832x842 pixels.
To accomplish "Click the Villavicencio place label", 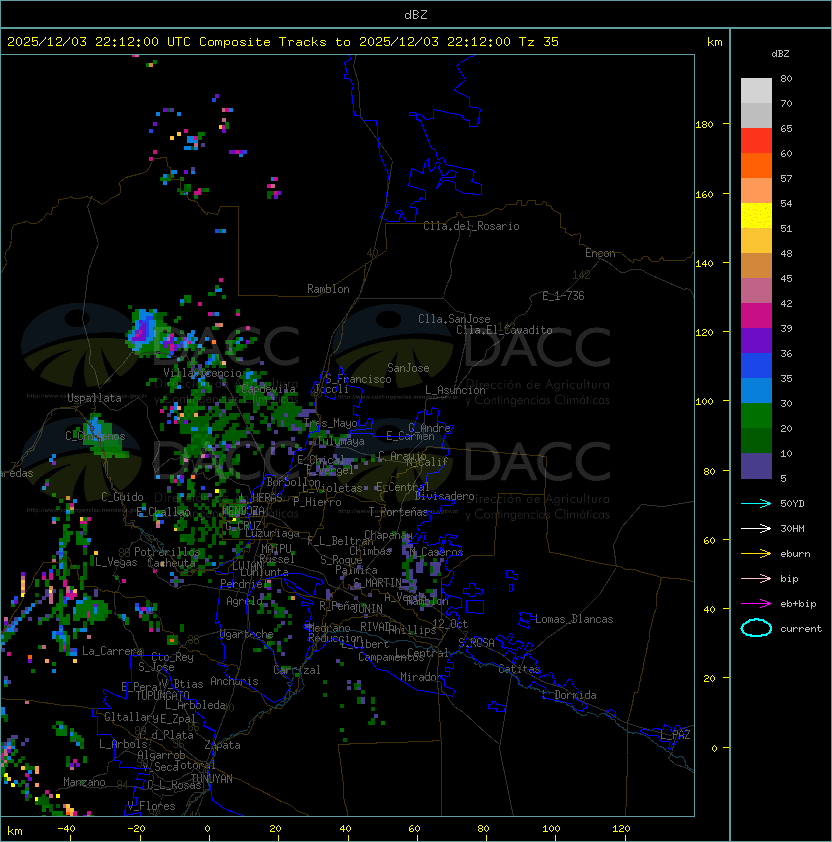I will pos(202,373).
